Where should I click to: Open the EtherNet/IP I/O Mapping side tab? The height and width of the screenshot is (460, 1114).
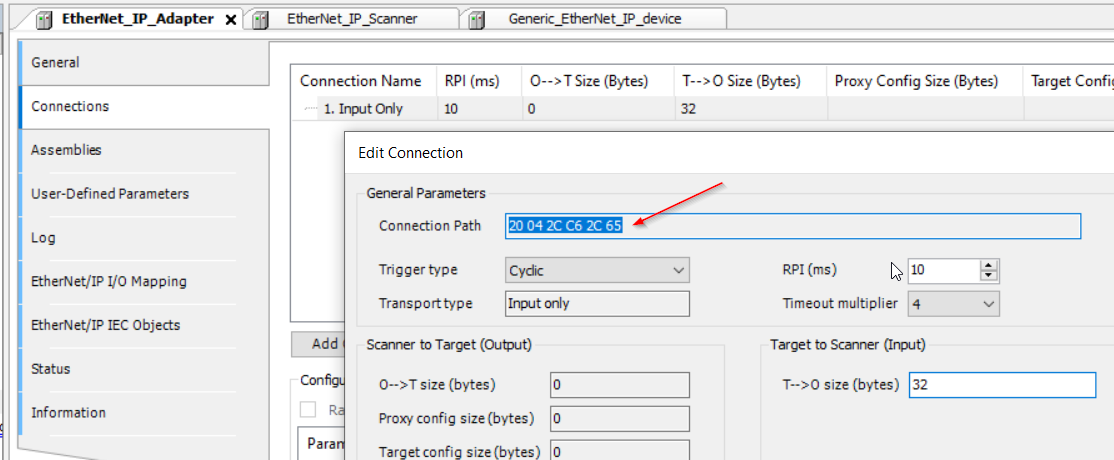pos(144,282)
